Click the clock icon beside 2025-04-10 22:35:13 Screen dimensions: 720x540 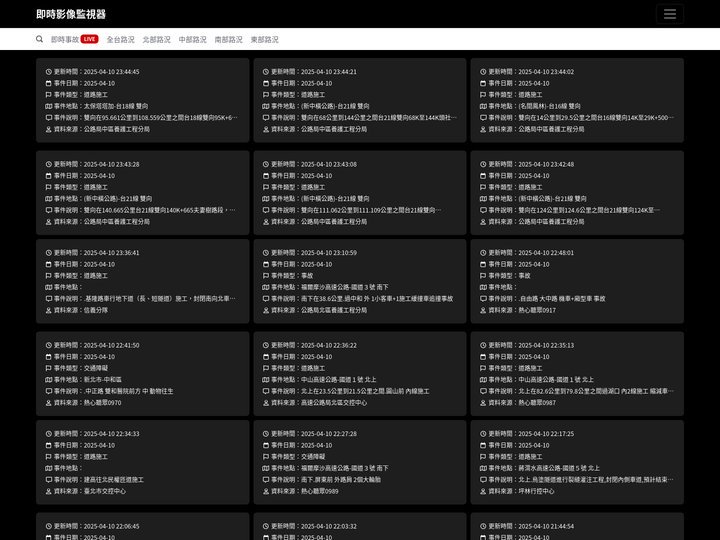click(x=483, y=345)
